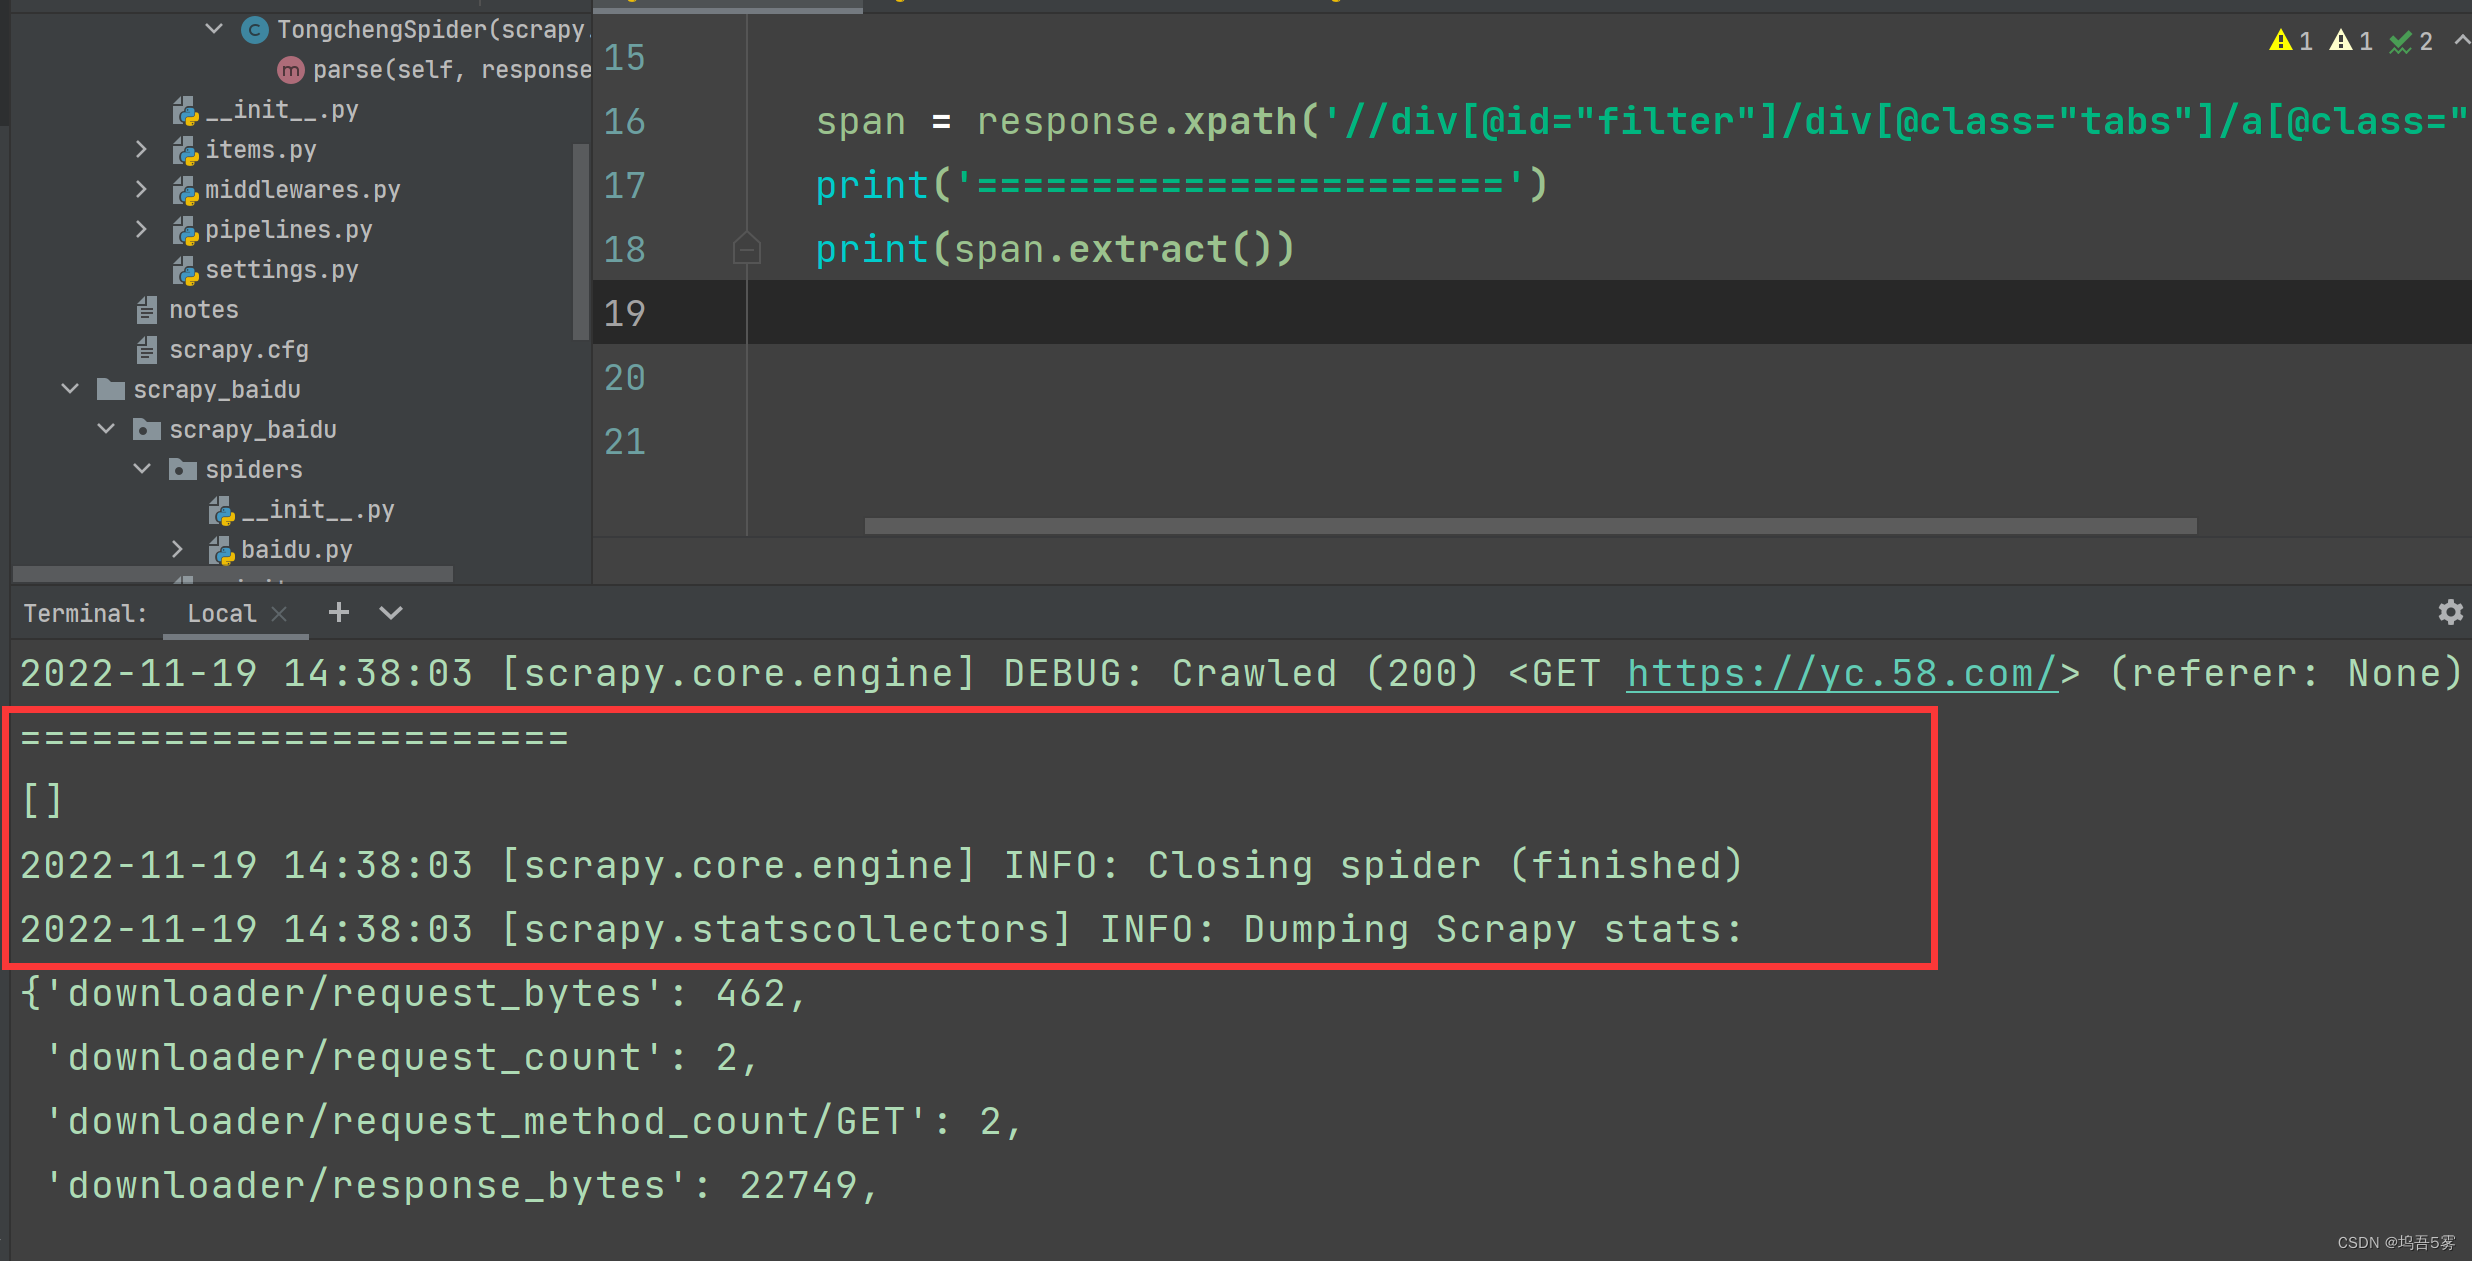Collapse the scrapy_baidu root folder
The width and height of the screenshot is (2472, 1261).
point(70,389)
